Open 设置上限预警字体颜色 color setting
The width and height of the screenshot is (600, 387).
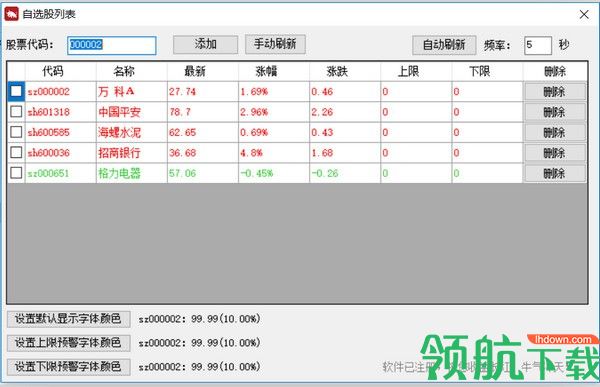68,343
